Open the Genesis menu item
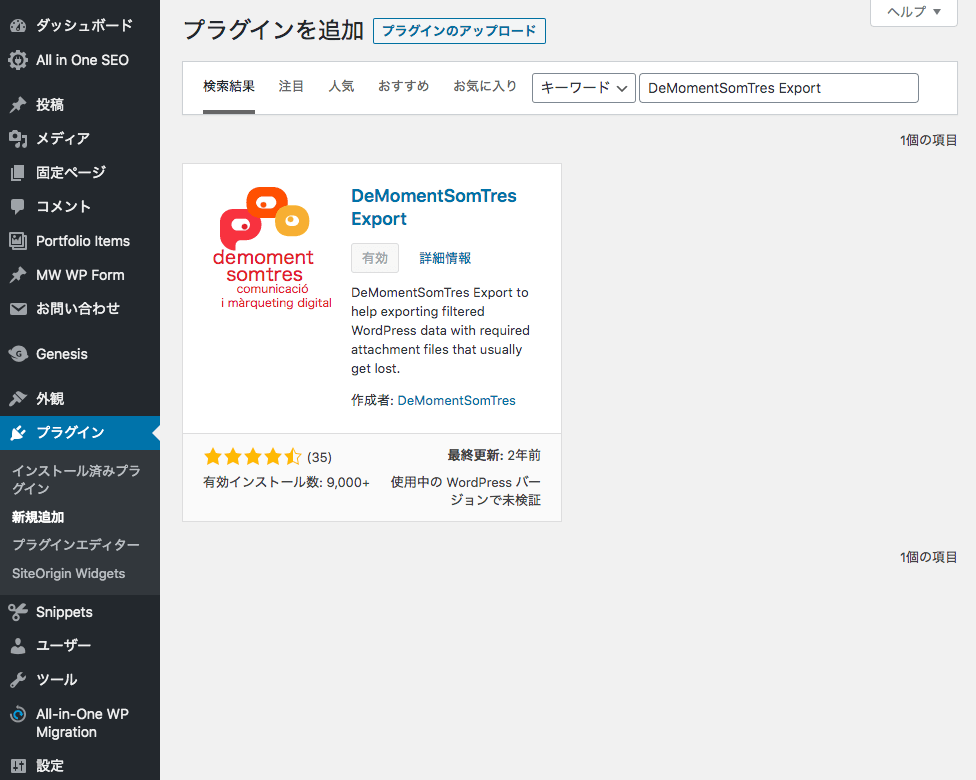Viewport: 976px width, 780px height. pos(80,354)
